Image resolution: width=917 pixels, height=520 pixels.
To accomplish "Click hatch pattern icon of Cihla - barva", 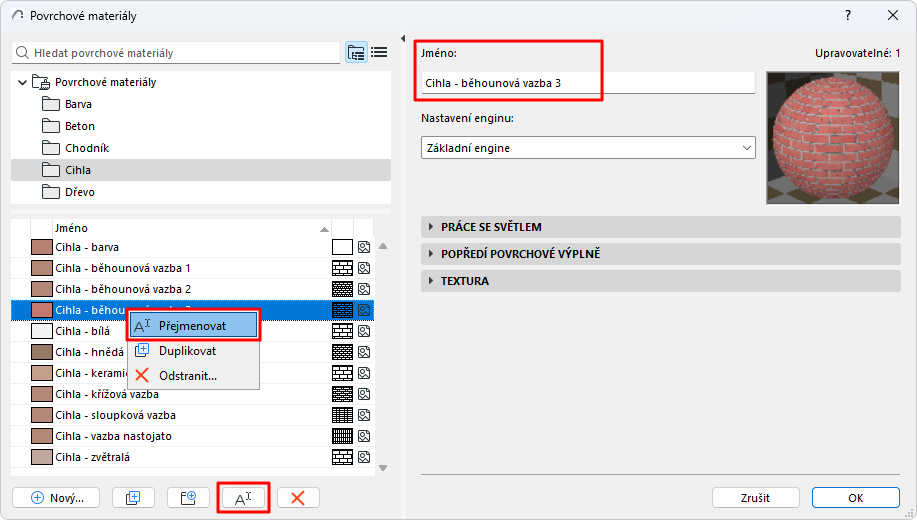I will [342, 247].
